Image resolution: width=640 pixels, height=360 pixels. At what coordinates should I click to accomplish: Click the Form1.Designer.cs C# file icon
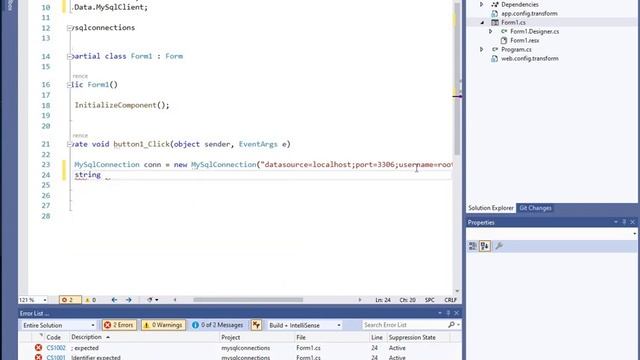tap(504, 31)
